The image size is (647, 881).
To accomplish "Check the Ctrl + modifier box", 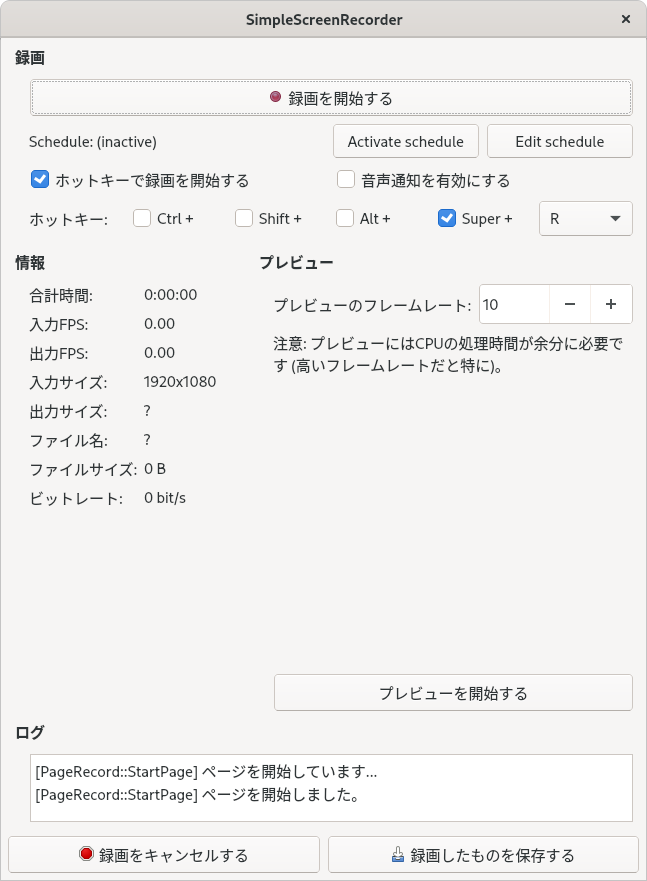I will click(142, 218).
